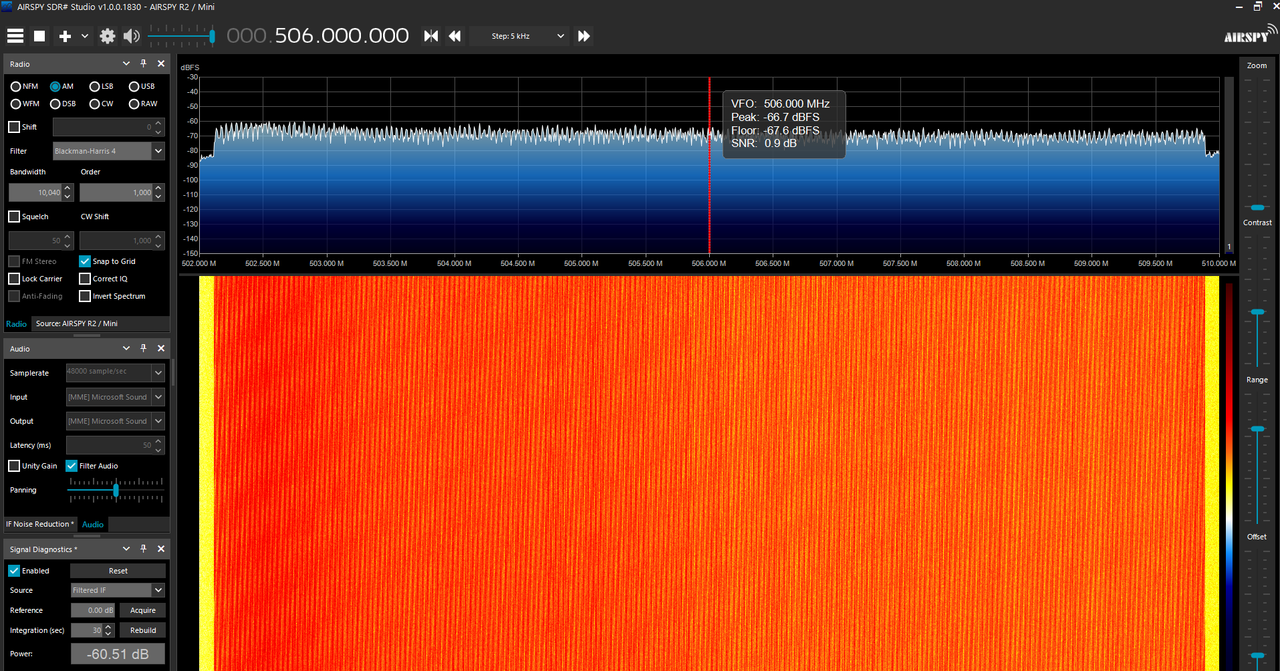Select RAW demodulation mode

[142, 103]
